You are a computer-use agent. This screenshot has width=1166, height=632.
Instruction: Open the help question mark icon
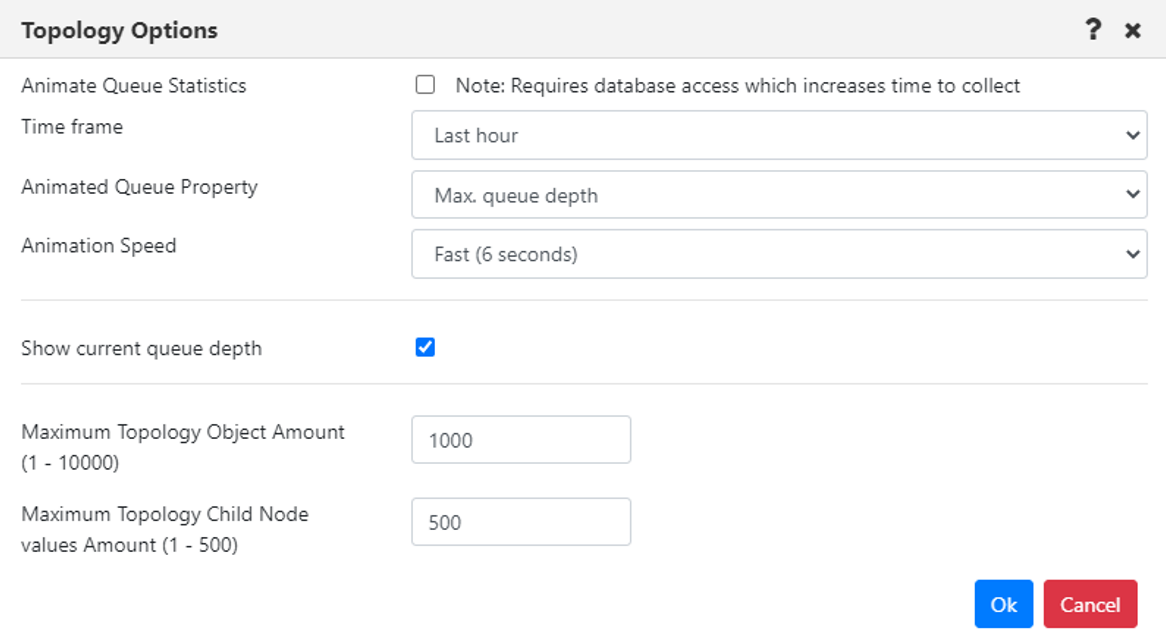point(1092,30)
